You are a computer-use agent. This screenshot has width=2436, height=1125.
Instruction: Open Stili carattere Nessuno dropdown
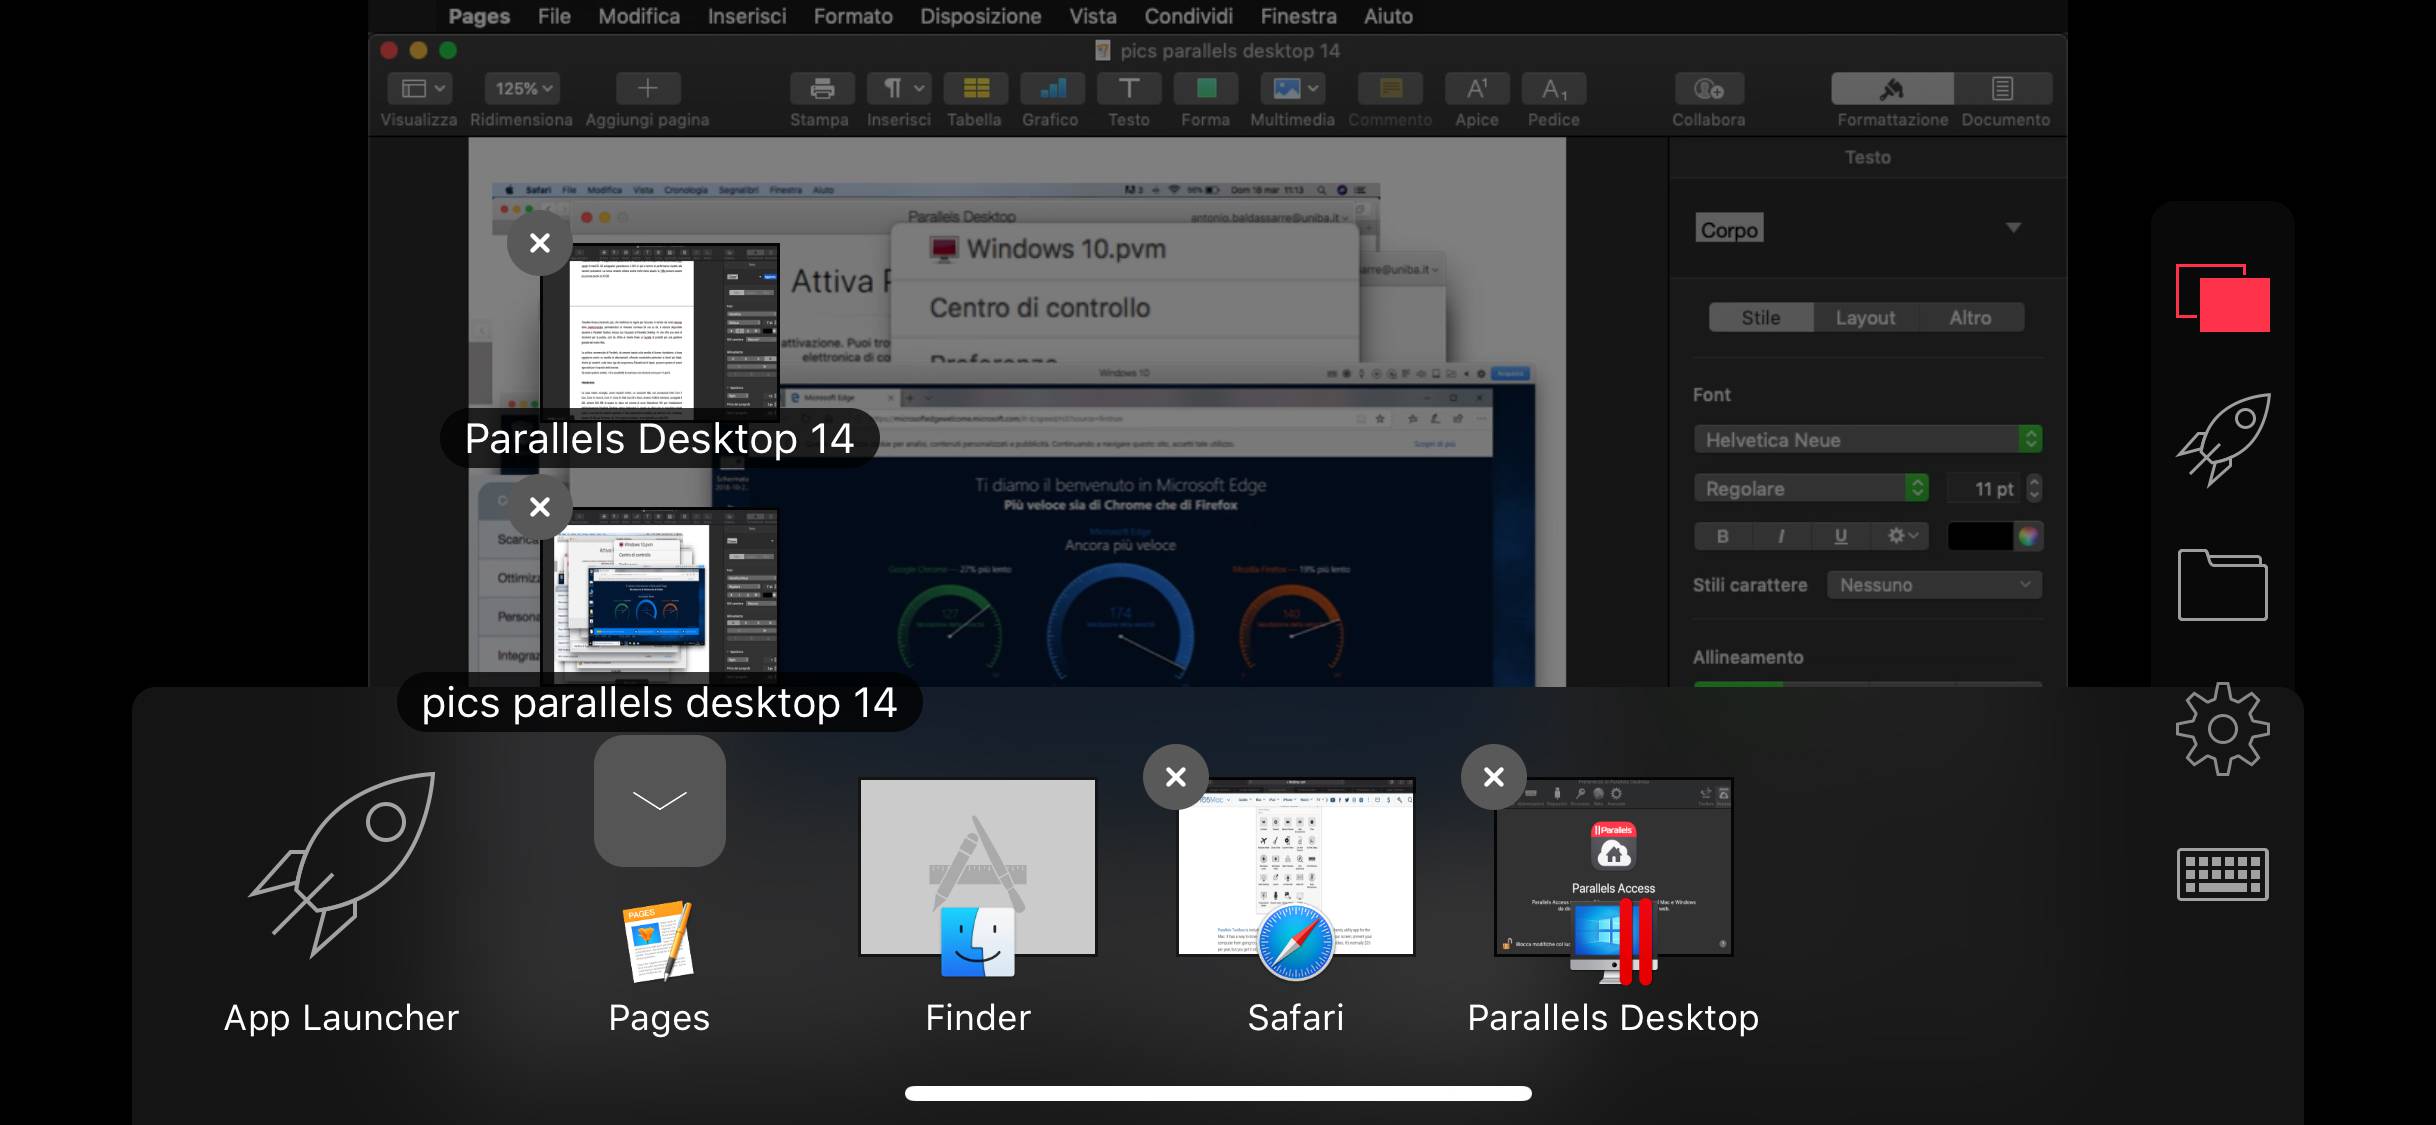tap(1934, 585)
